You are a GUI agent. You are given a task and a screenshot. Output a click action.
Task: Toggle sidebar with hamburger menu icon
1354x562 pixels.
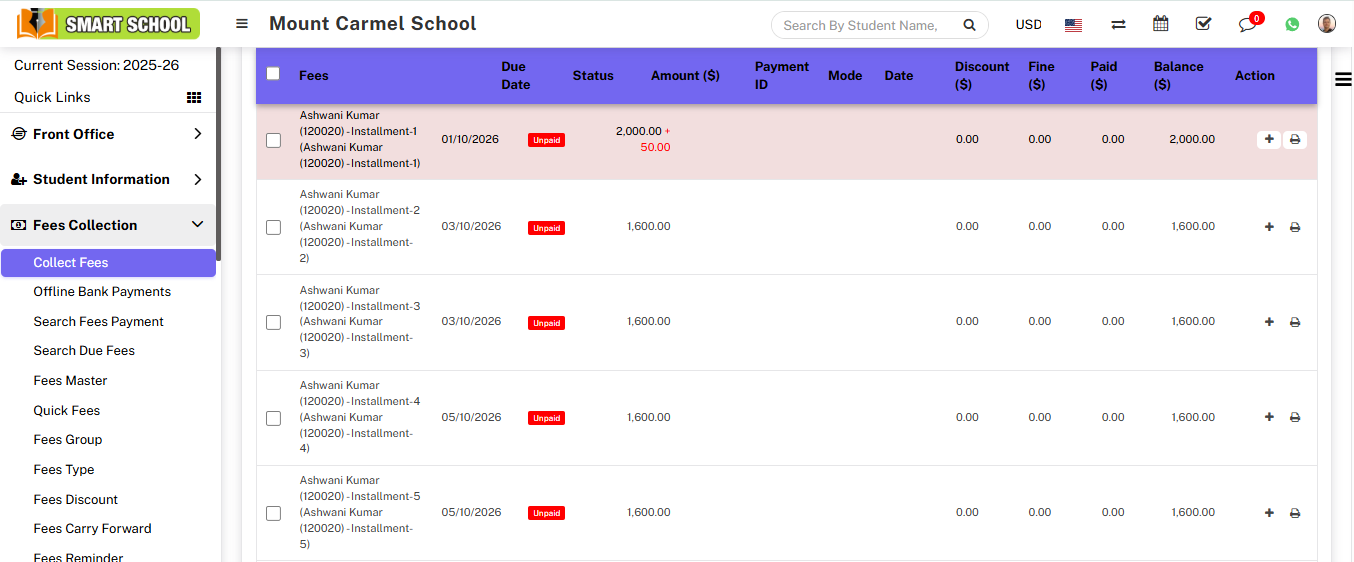click(x=242, y=24)
